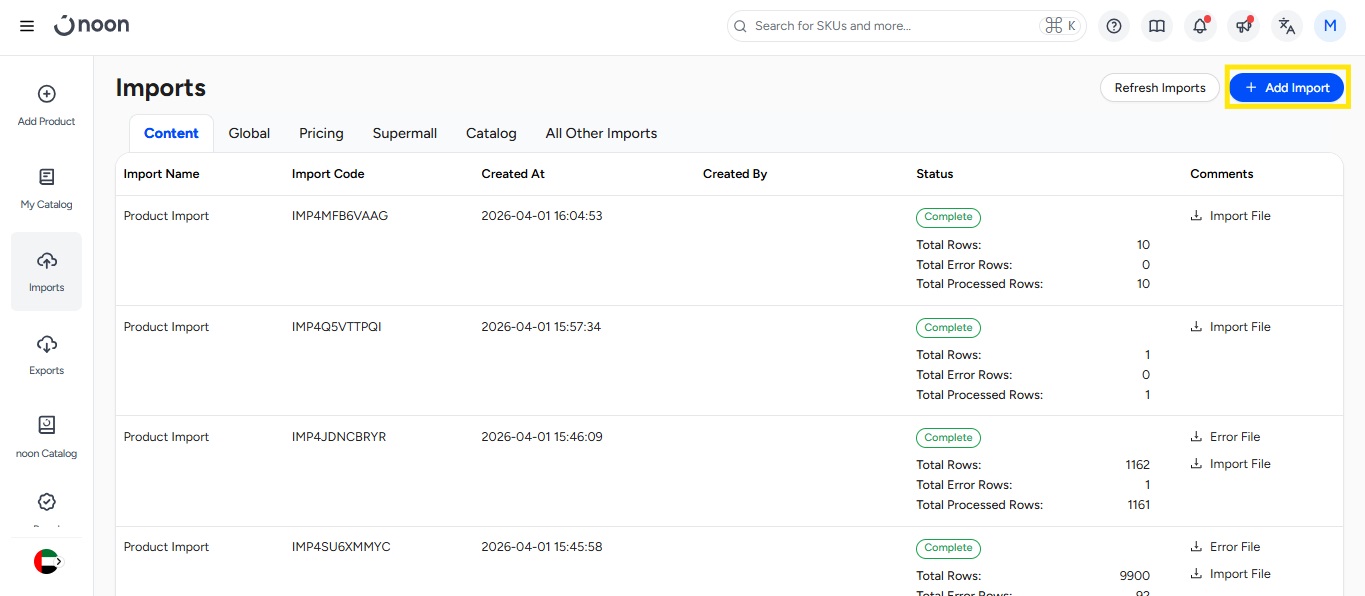Open the notifications bell icon
This screenshot has width=1365, height=596.
(1200, 26)
